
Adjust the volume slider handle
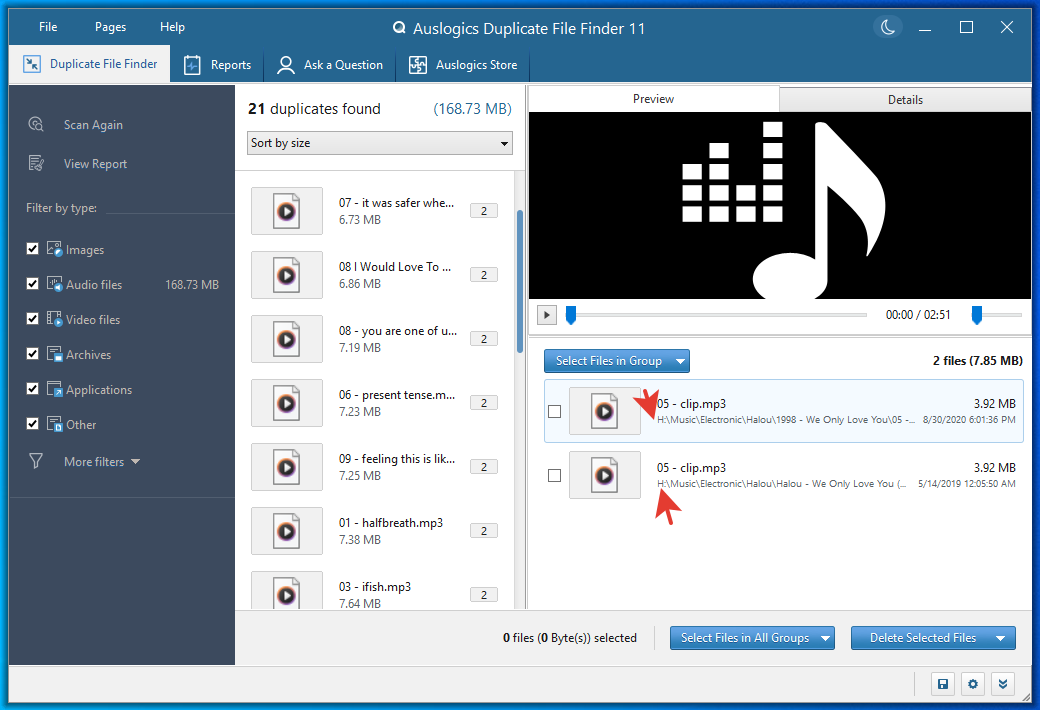point(976,315)
